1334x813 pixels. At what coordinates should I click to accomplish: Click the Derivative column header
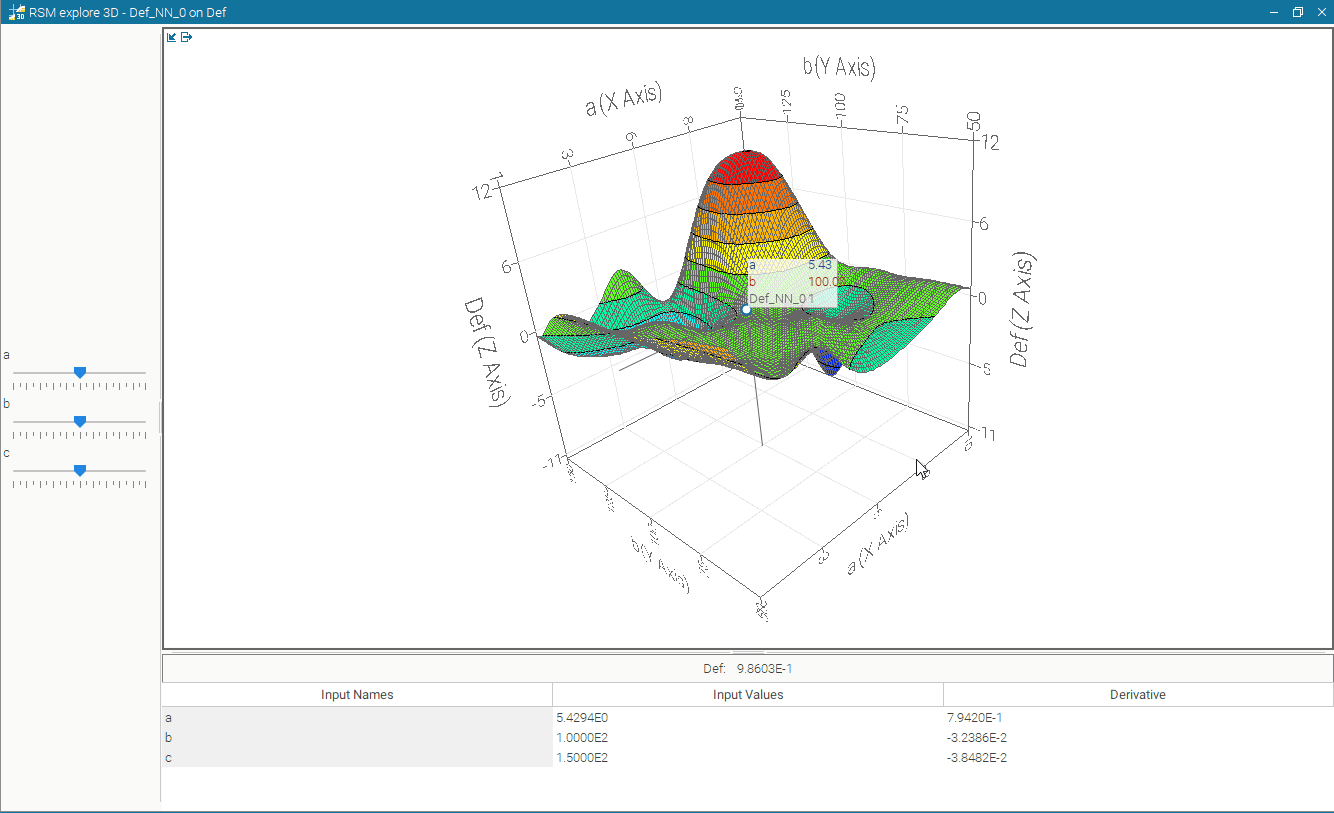click(1137, 695)
